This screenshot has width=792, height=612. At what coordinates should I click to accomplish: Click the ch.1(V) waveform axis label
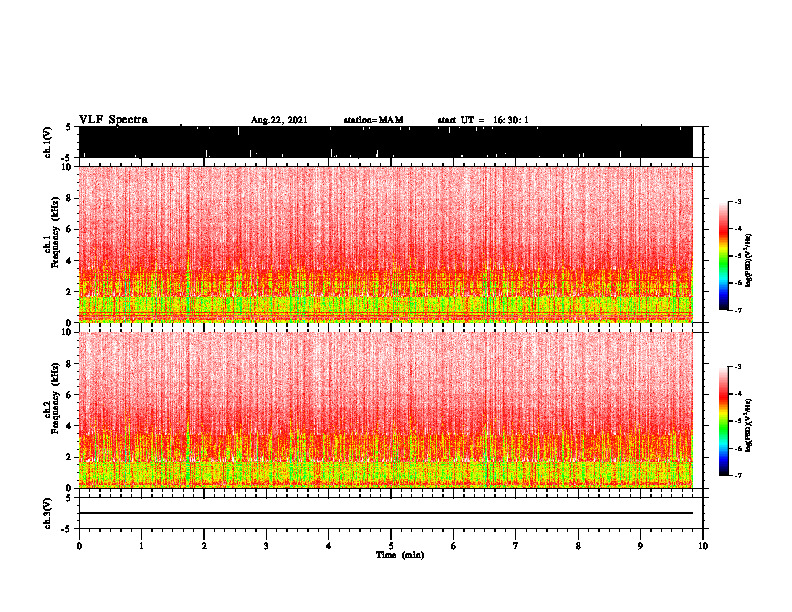pyautogui.click(x=48, y=142)
